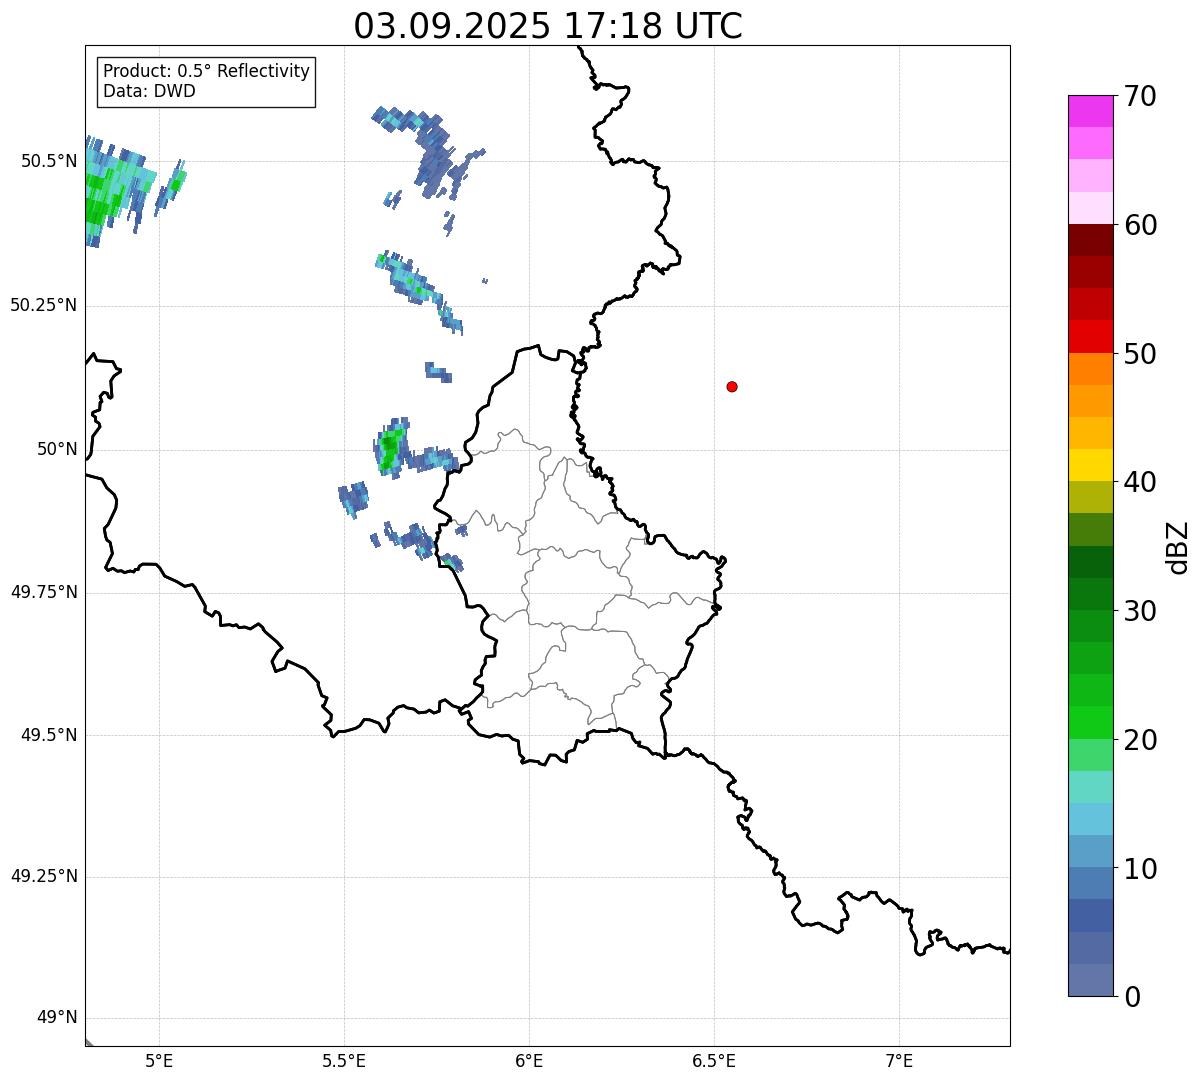Click the yellow colorbar segment at 40 dBZ
1202x1081 pixels.
[x=1091, y=466]
